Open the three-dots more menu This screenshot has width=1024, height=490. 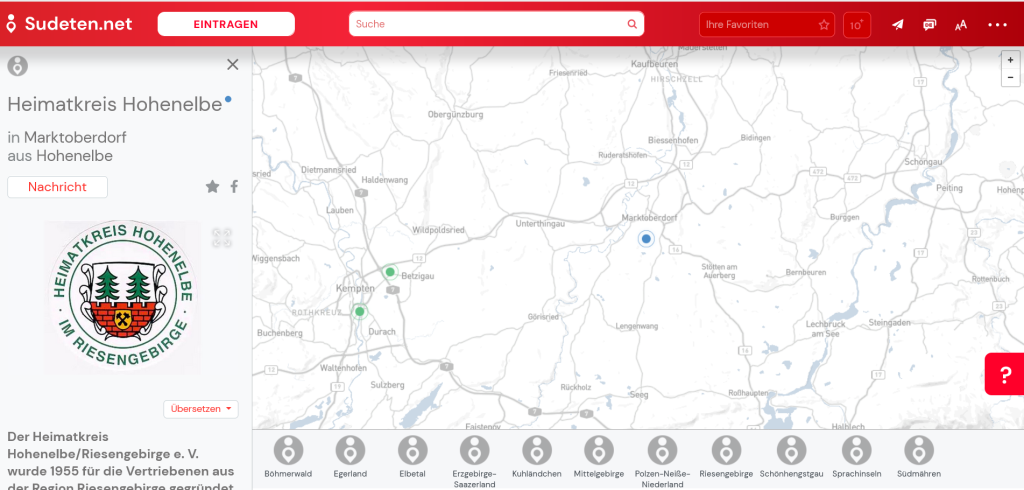tap(997, 25)
